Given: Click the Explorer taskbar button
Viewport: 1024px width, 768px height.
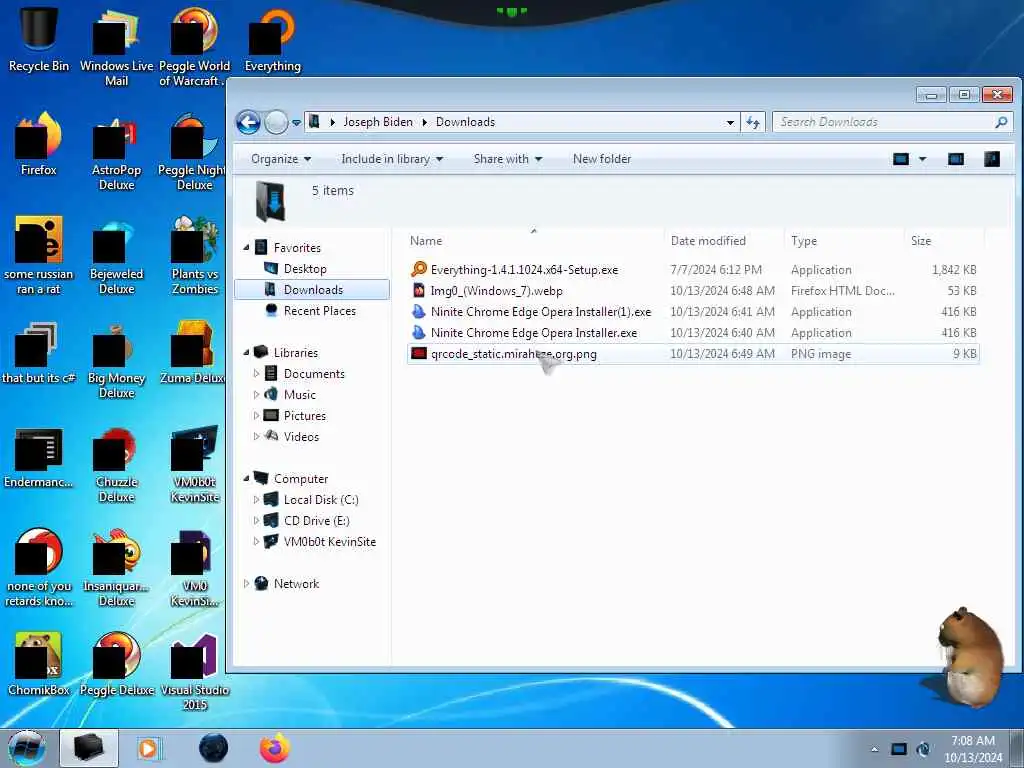Looking at the screenshot, I should pyautogui.click(x=89, y=748).
